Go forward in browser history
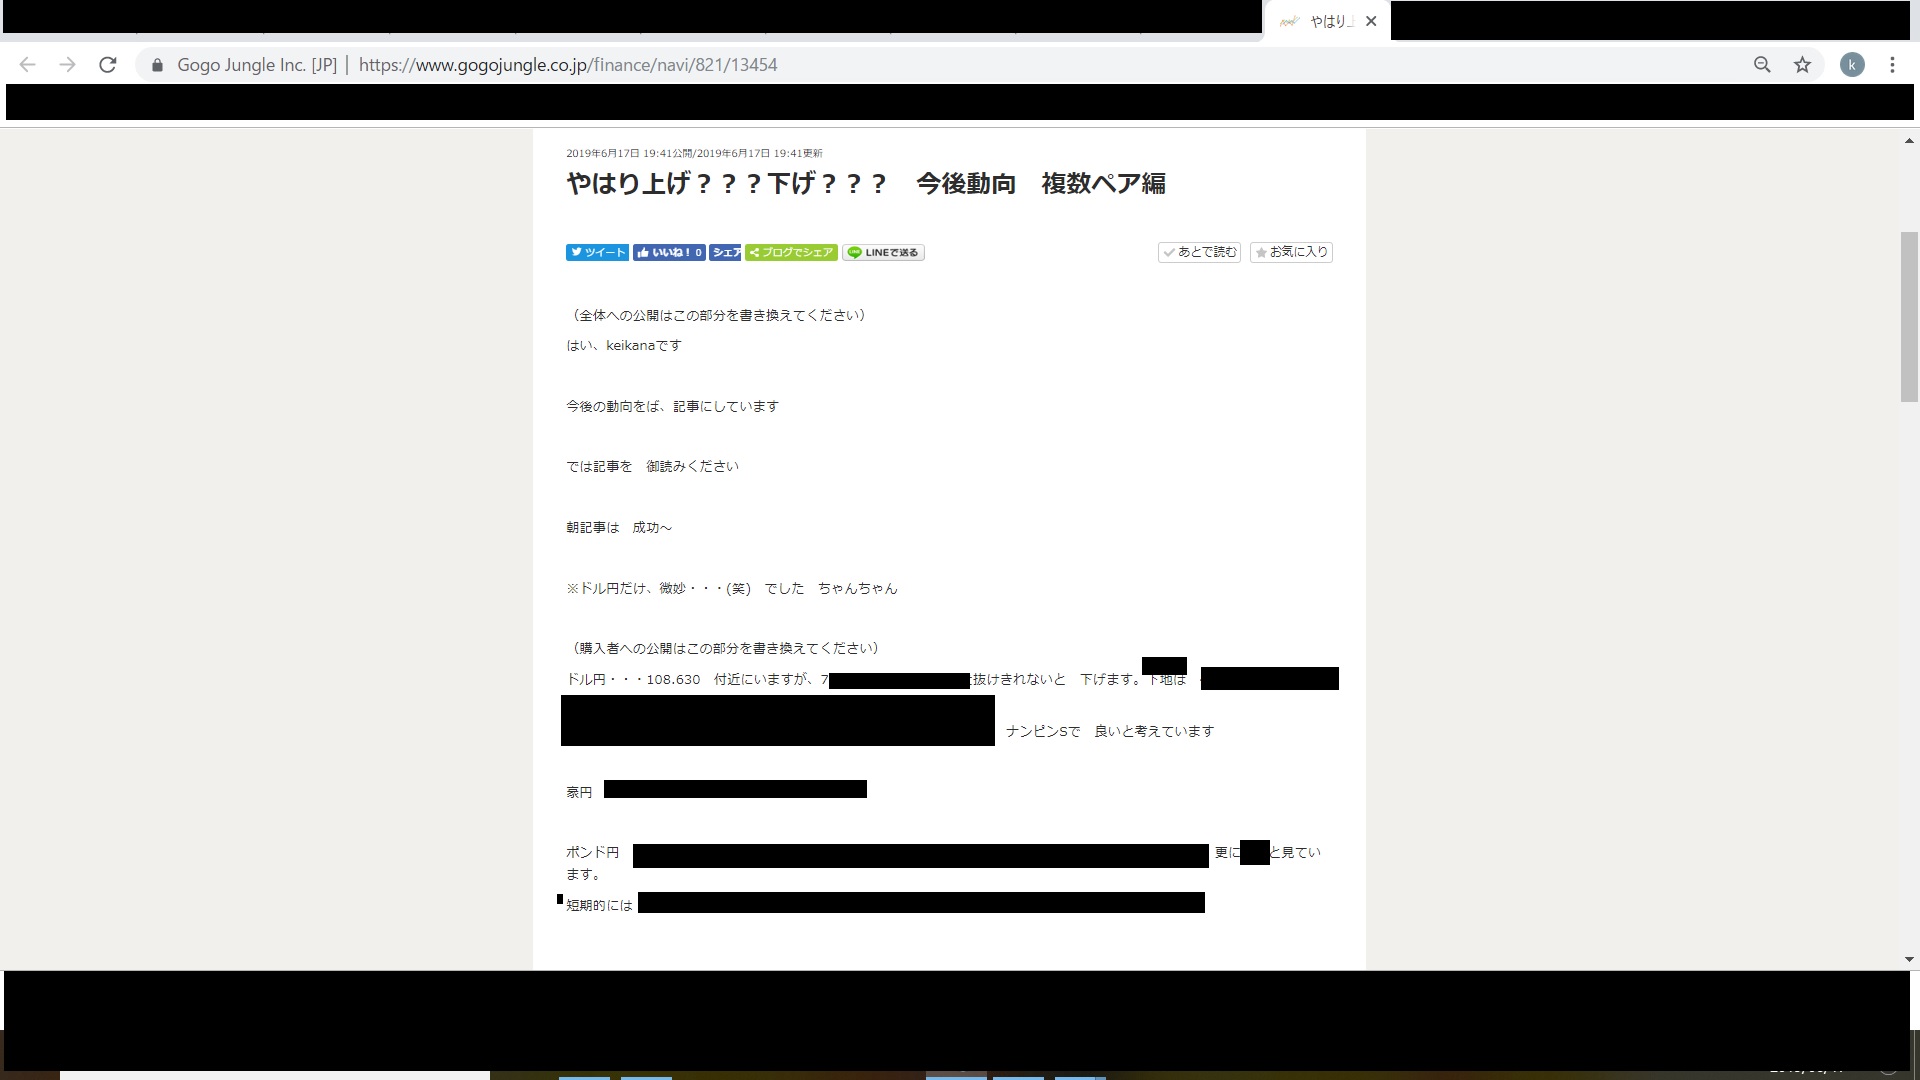 tap(67, 65)
